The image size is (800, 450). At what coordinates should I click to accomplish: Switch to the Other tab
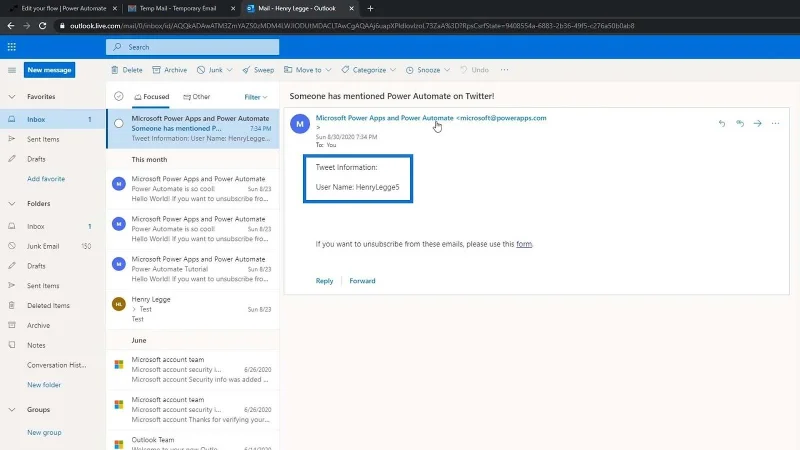196,96
